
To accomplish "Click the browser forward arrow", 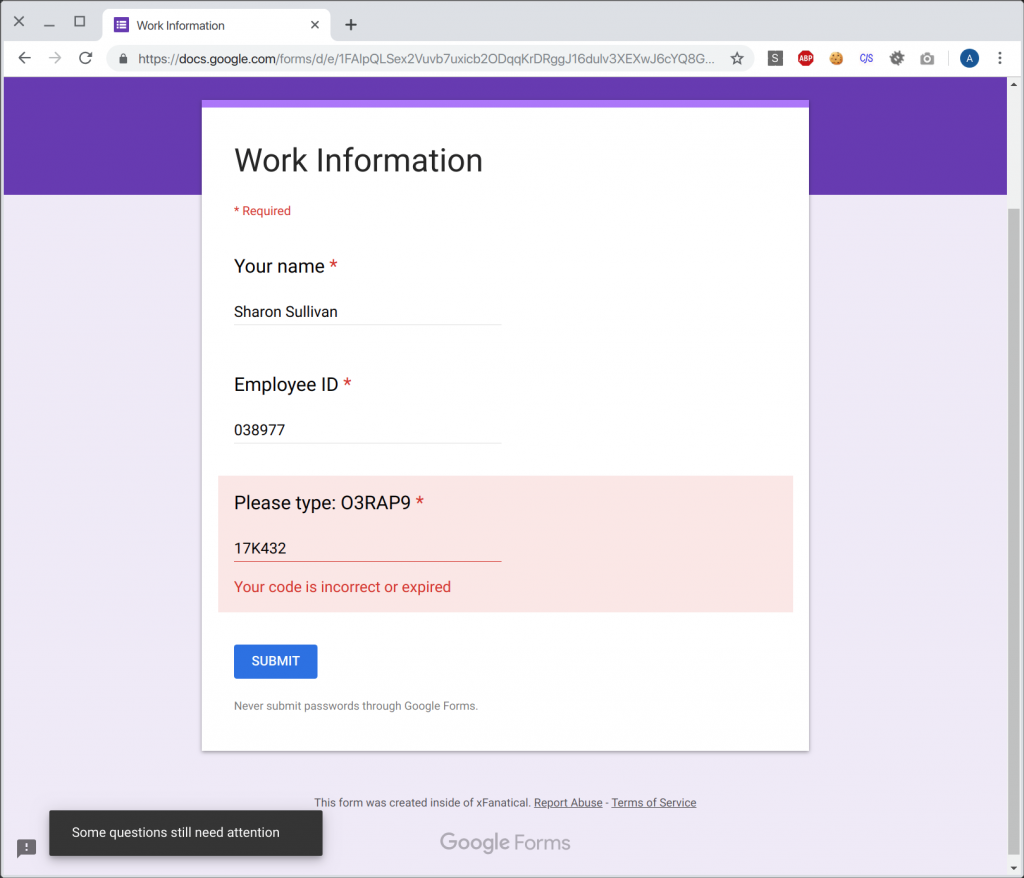I will (55, 58).
